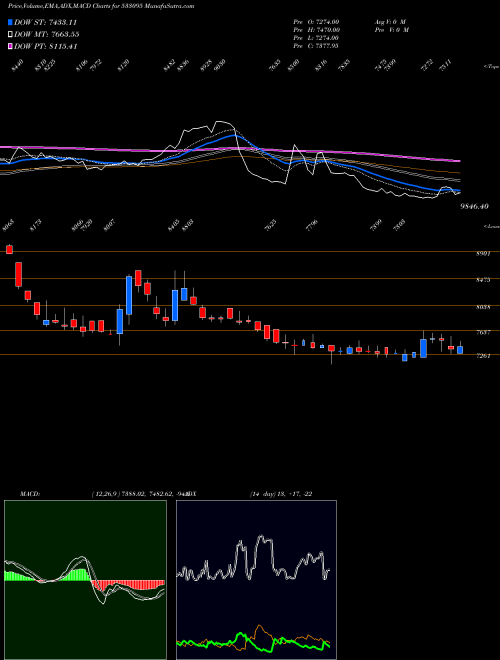Click the 8038 price axis label

482,307
